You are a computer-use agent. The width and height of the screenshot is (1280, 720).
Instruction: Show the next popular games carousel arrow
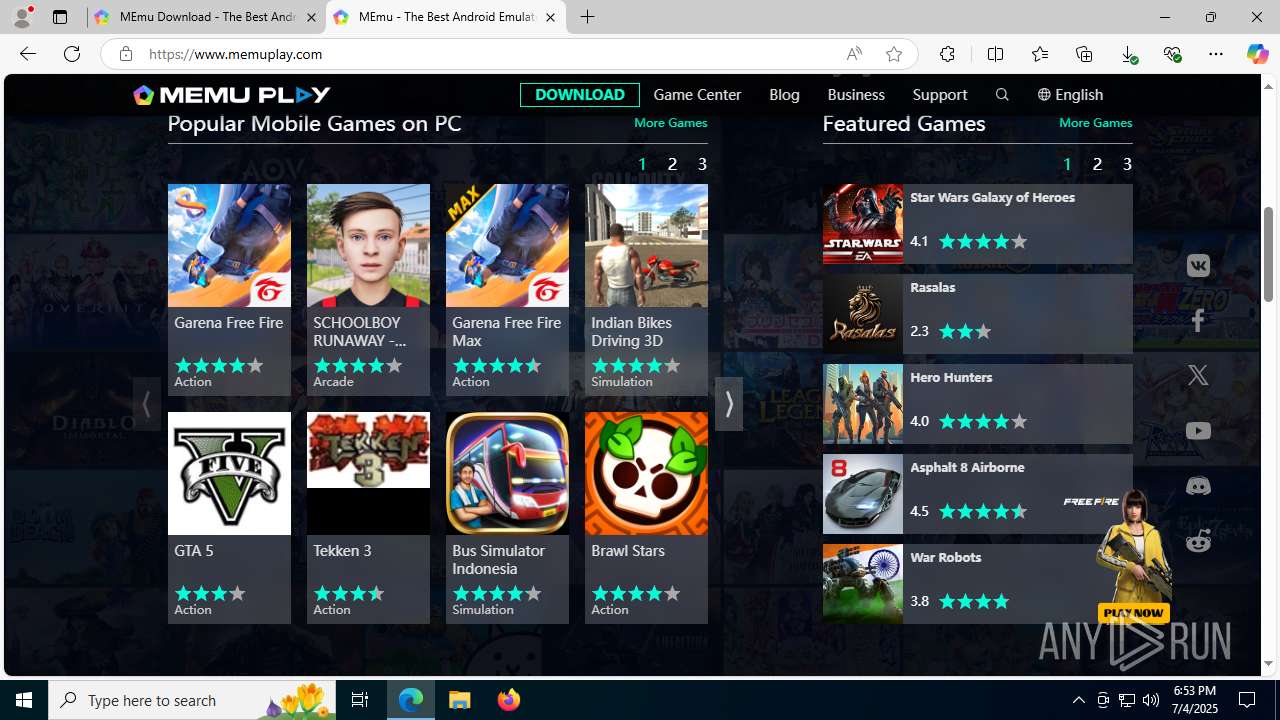[729, 404]
